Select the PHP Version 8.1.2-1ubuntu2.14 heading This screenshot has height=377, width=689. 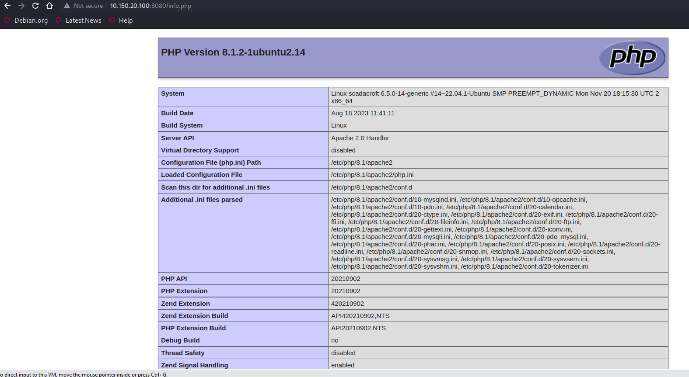point(233,52)
